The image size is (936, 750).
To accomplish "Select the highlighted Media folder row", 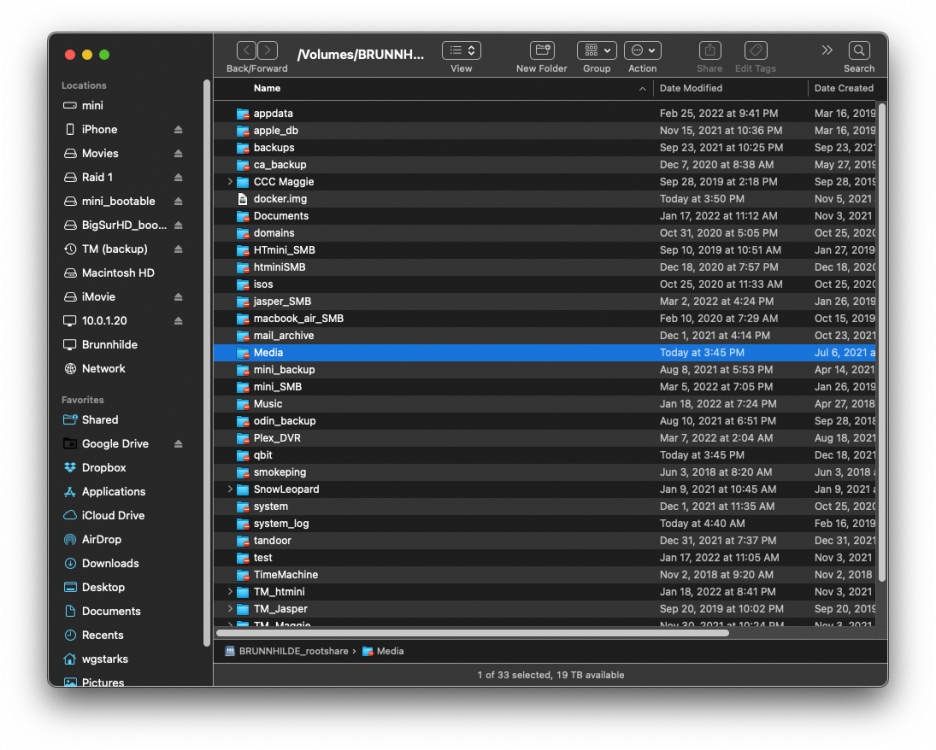I will click(544, 352).
